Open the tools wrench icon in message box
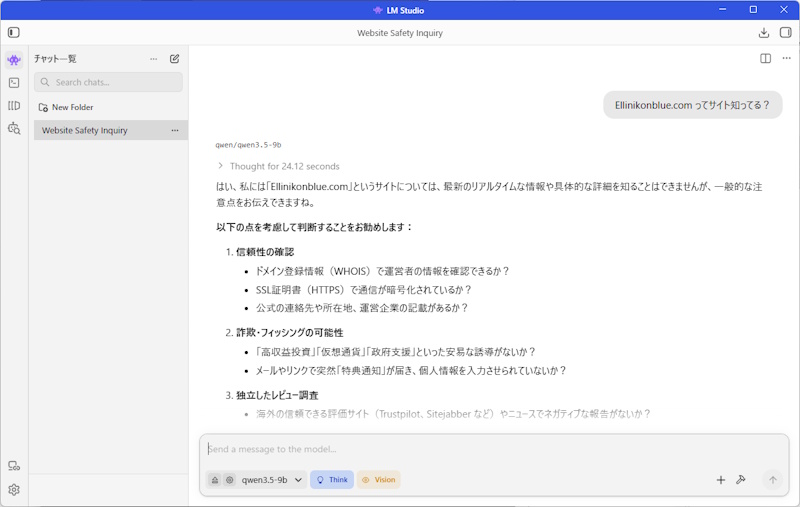 click(x=741, y=480)
